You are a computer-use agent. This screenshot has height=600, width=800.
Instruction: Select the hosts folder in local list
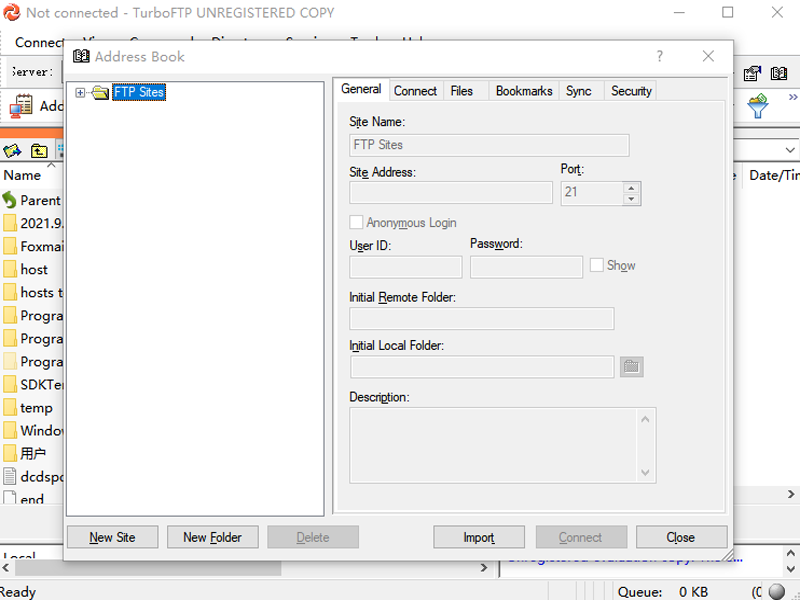[33, 292]
